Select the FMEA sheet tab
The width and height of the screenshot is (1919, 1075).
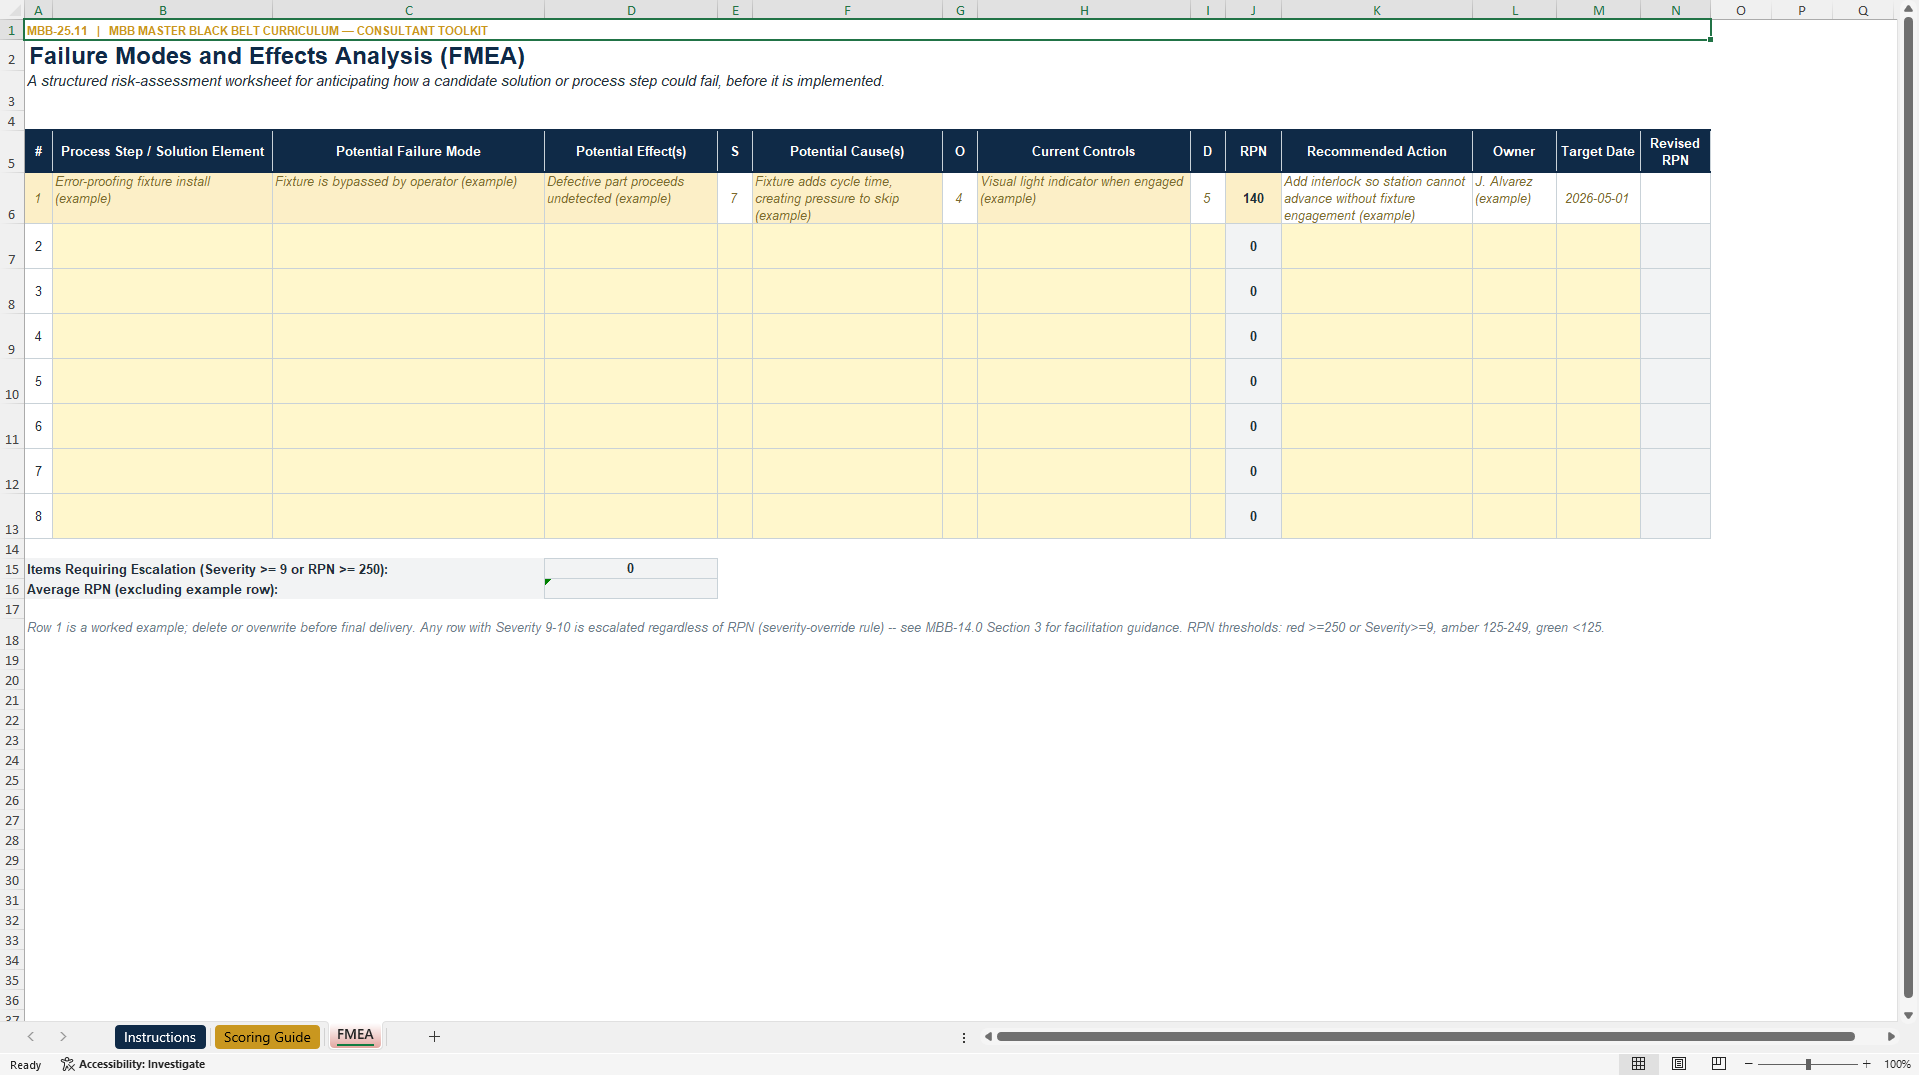(355, 1036)
